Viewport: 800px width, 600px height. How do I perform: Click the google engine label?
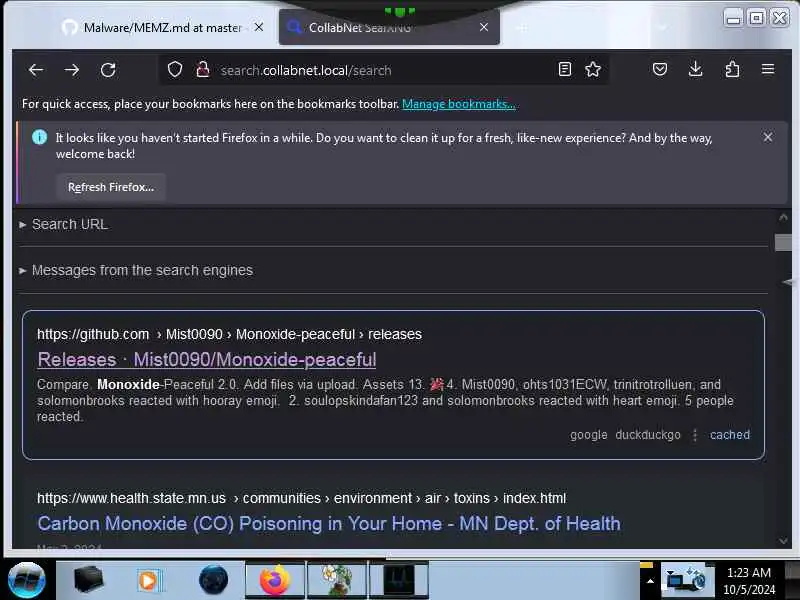click(x=588, y=435)
